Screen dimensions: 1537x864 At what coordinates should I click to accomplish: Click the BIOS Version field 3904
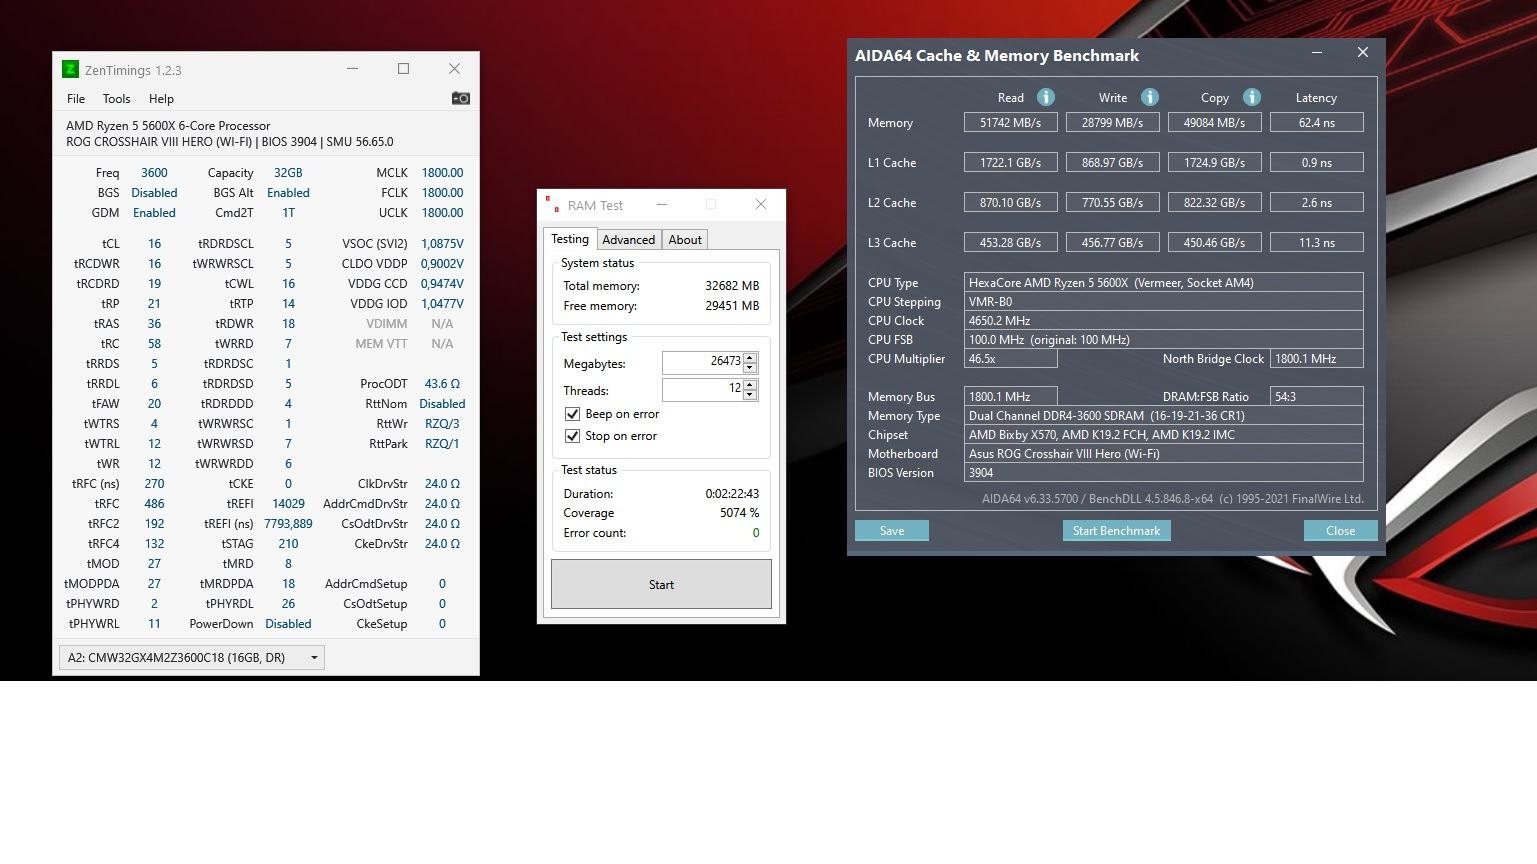[x=1163, y=472]
